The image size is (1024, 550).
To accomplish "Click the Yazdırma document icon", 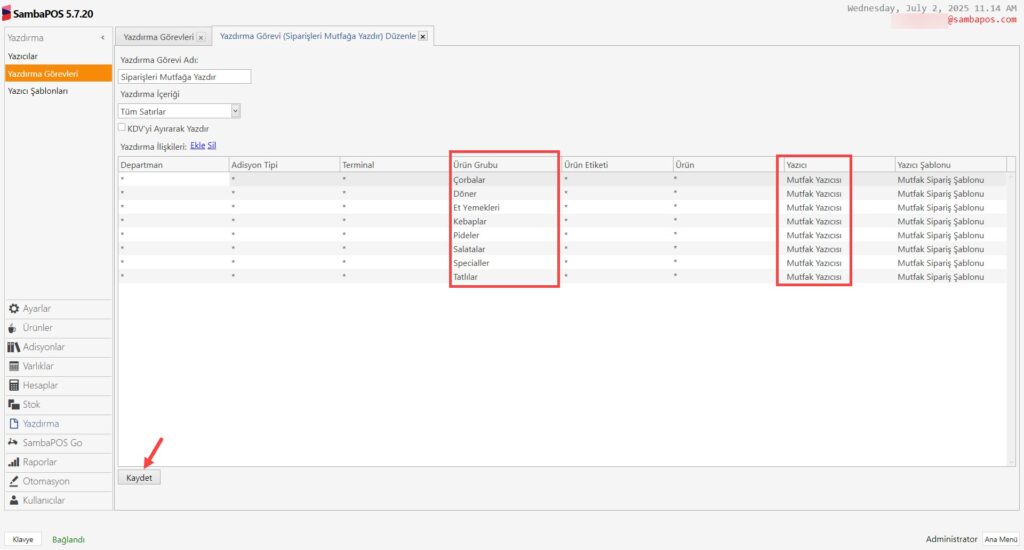I will (14, 424).
